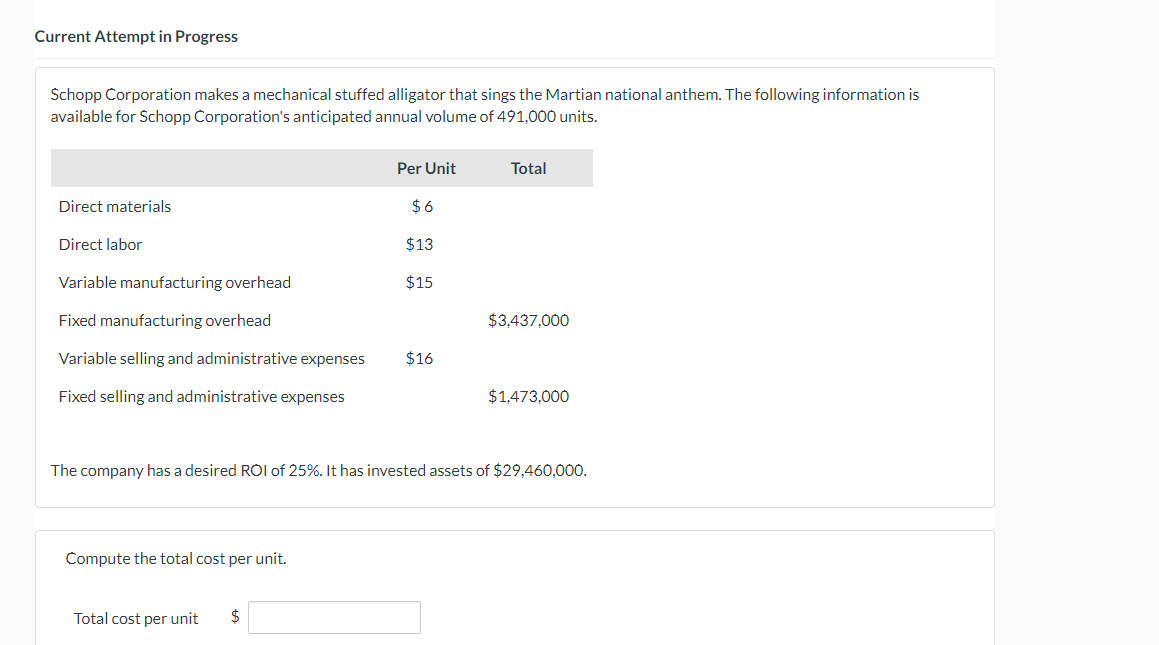Click the Schopp Corporation problem description paragraph
Screen dimensions: 1159x645
[x=485, y=105]
